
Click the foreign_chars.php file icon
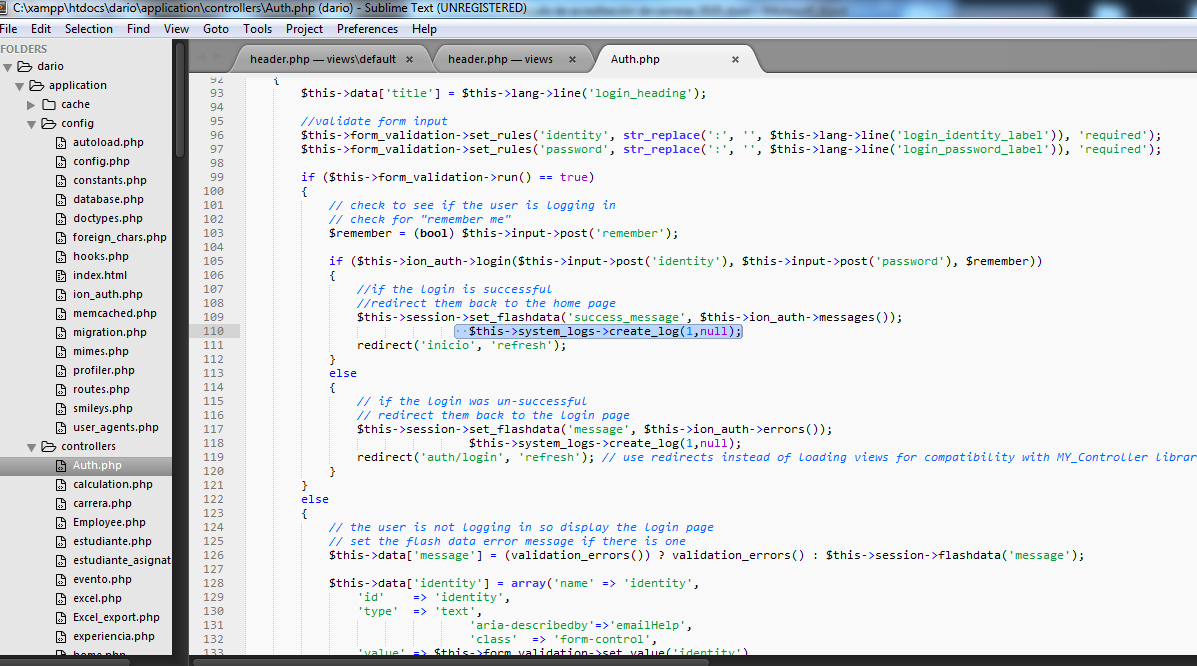pyautogui.click(x=61, y=238)
